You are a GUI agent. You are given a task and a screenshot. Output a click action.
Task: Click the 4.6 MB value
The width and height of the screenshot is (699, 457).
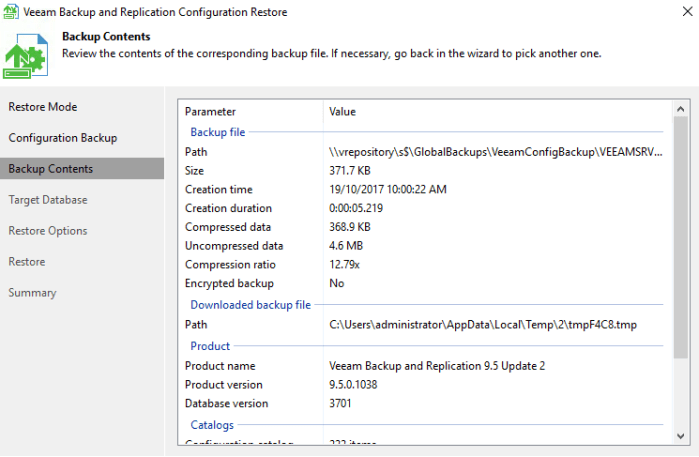point(346,246)
